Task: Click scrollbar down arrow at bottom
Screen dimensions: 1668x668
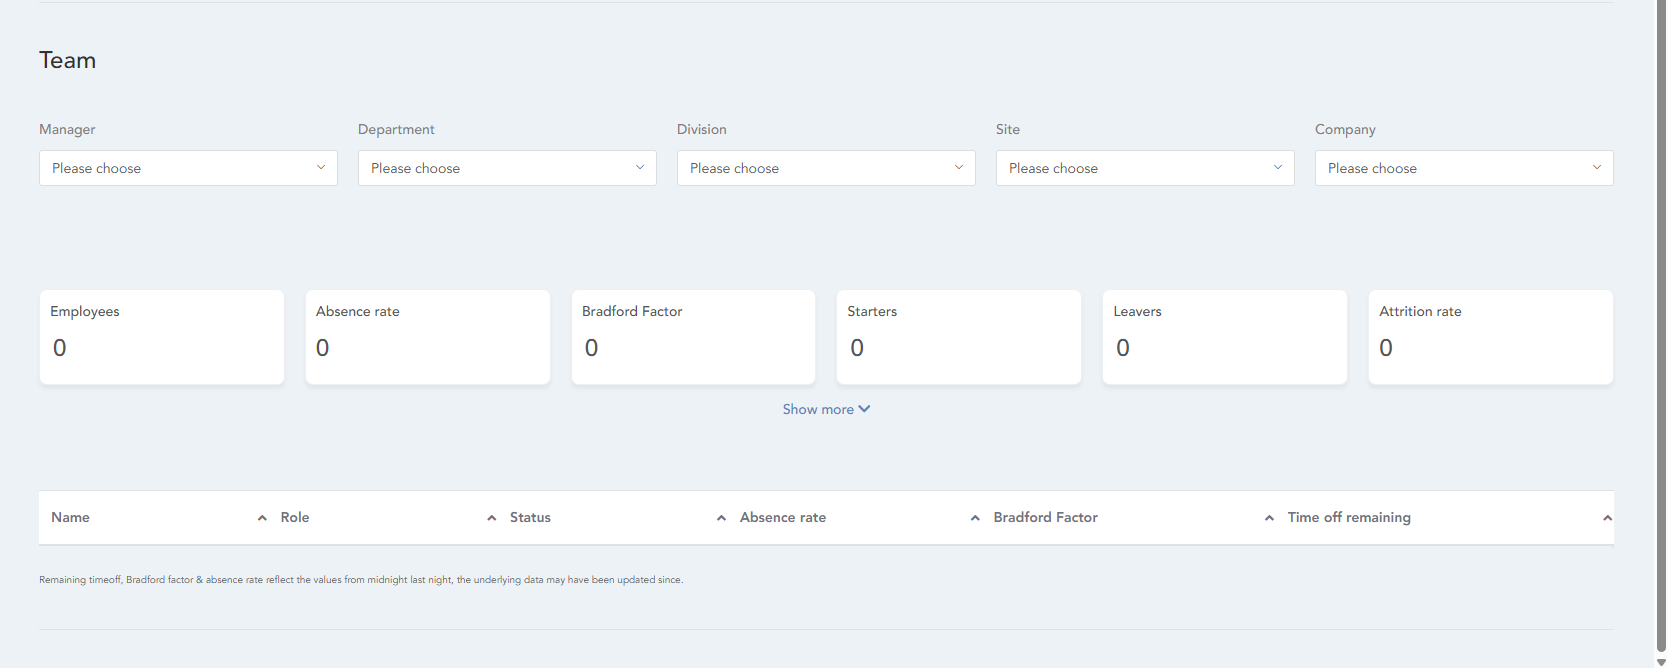Action: pyautogui.click(x=1661, y=661)
